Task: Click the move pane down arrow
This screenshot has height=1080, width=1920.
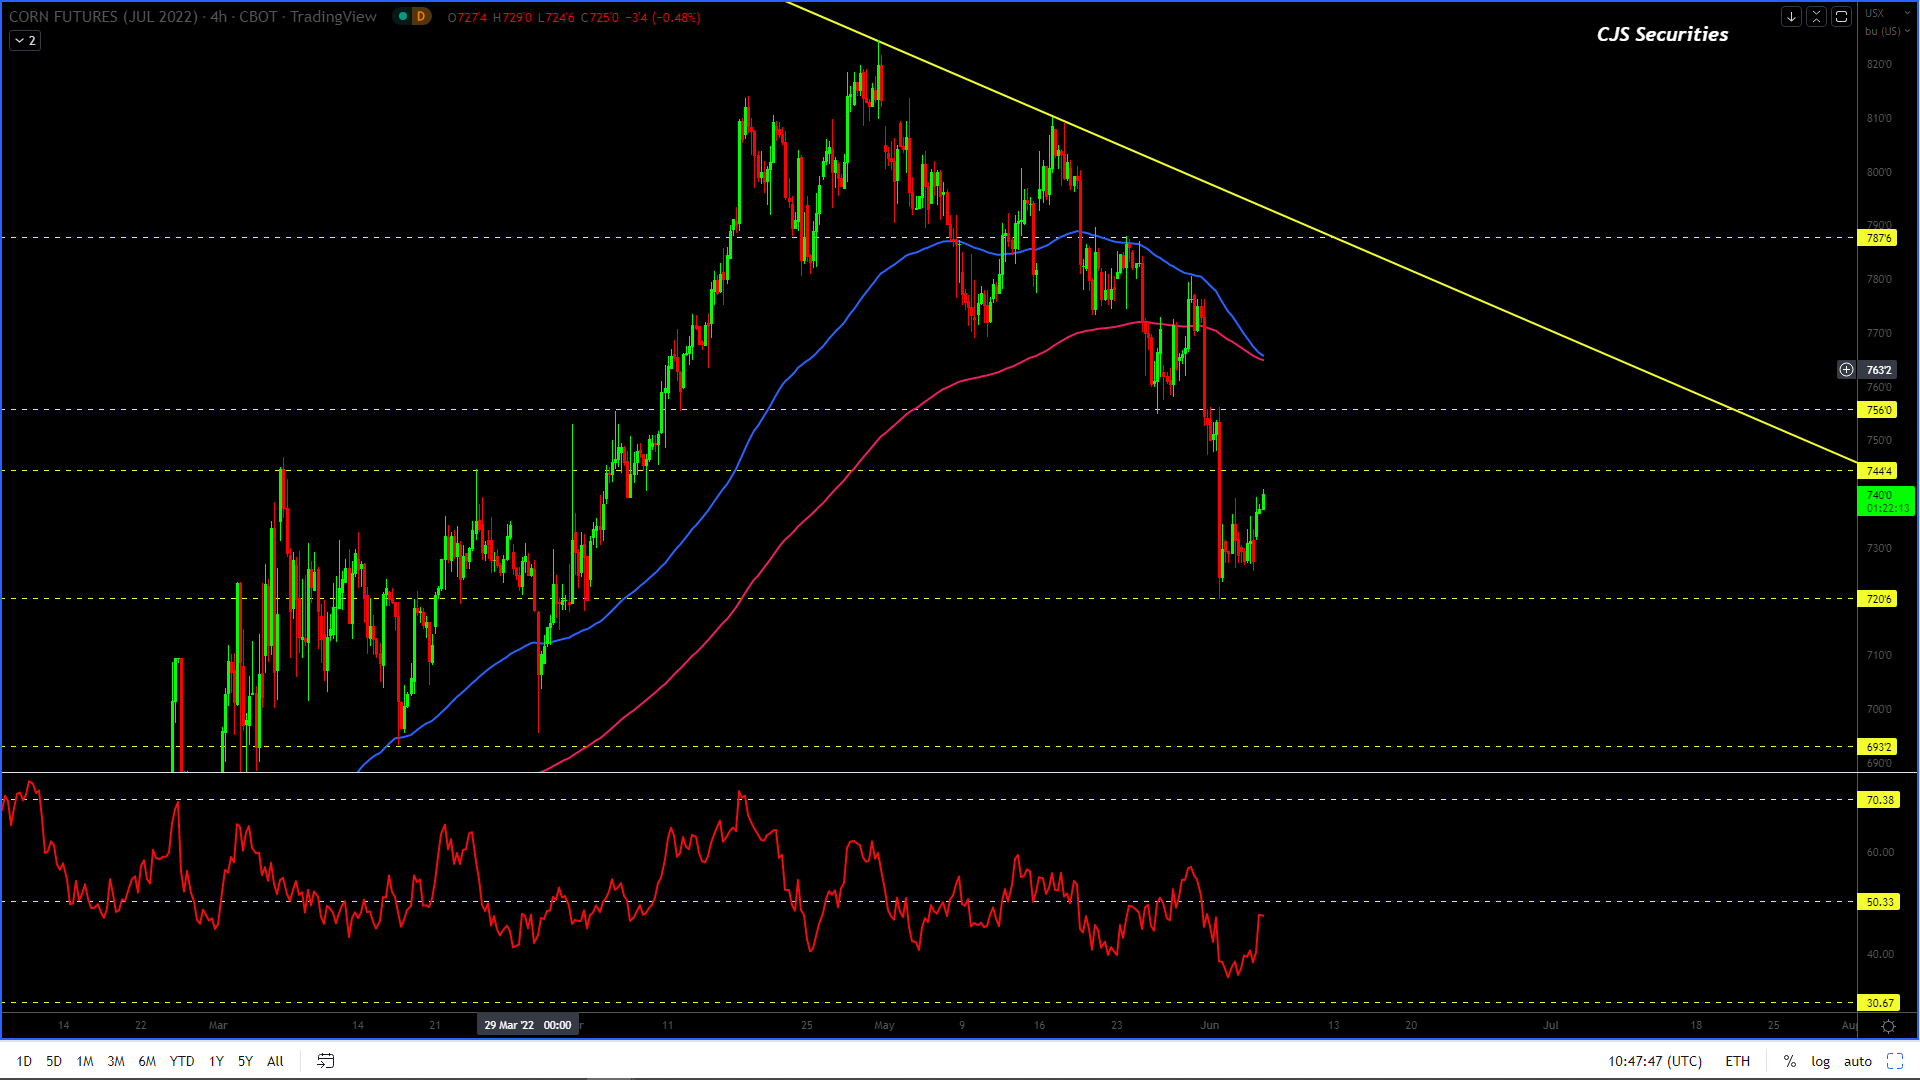Action: (1791, 17)
